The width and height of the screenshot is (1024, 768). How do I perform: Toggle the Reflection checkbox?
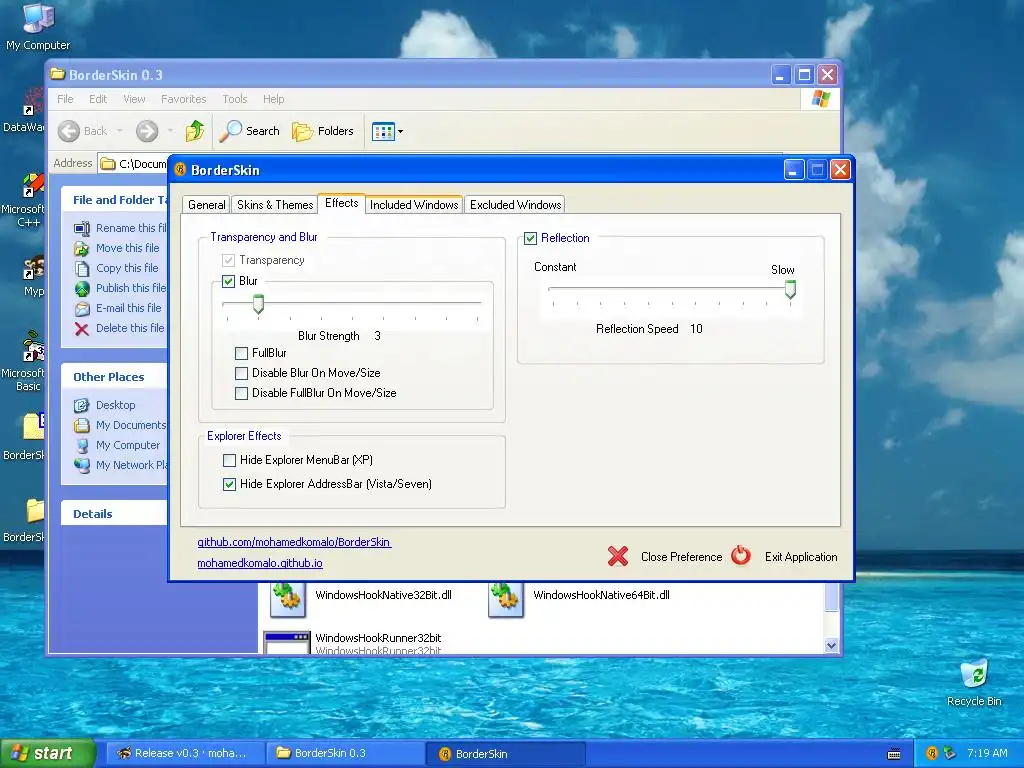click(x=530, y=238)
